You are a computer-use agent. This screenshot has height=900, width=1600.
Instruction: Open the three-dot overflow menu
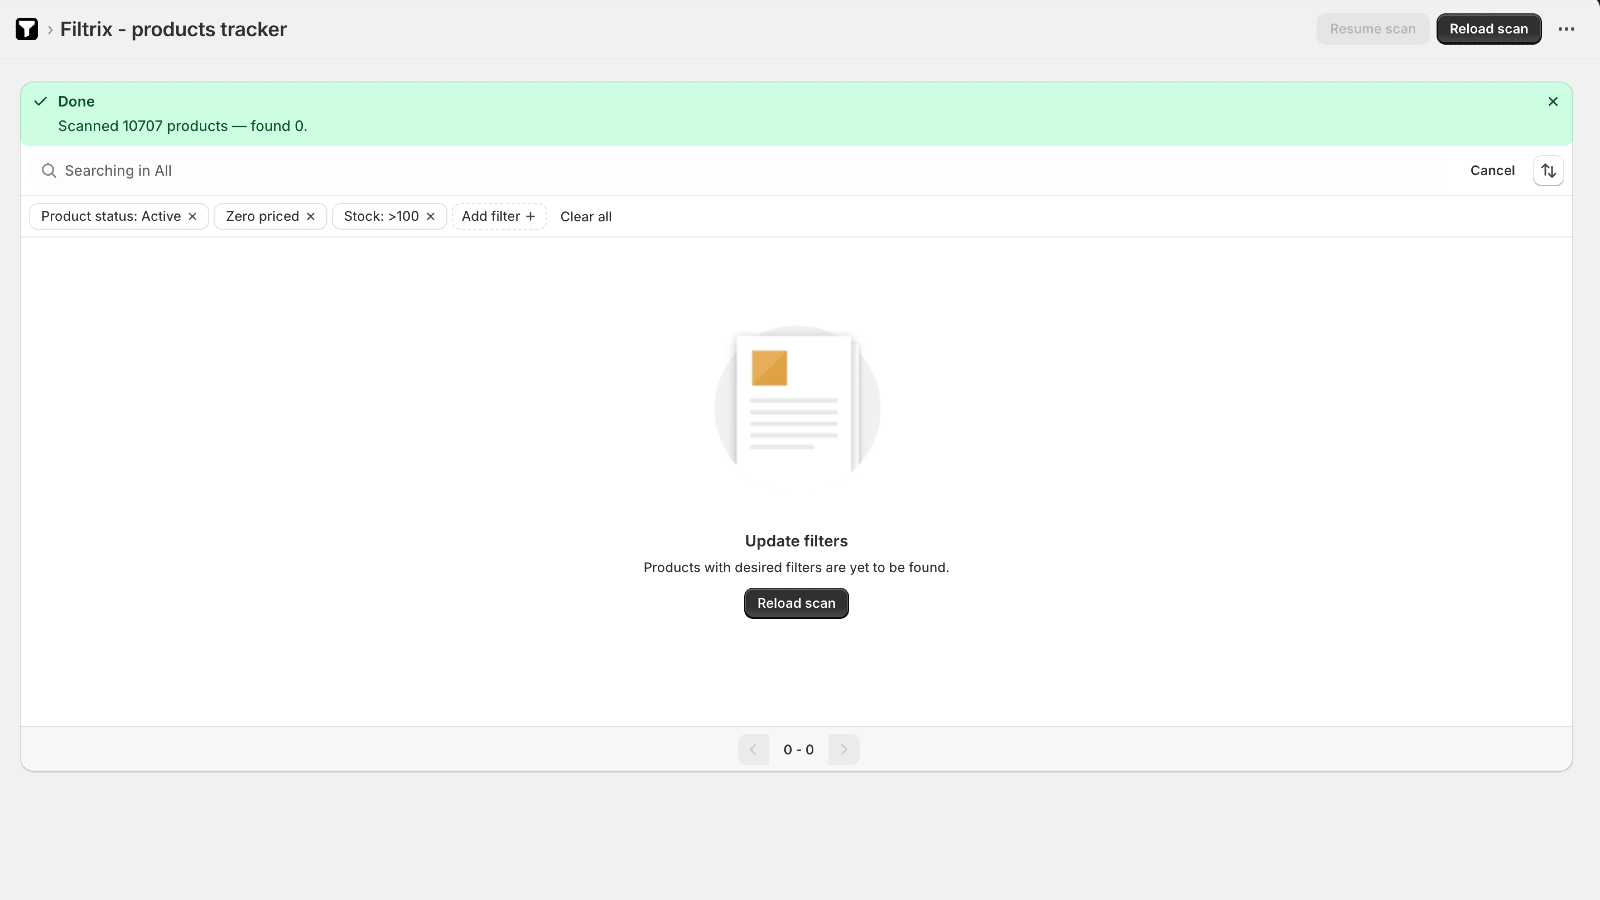(1566, 29)
